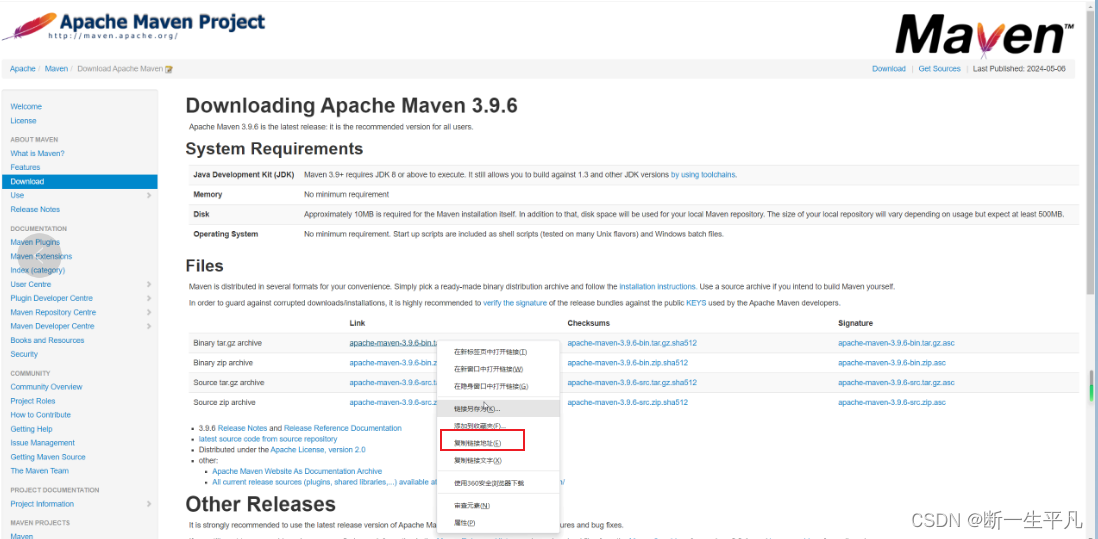
Task: Expand the Project Information chevron
Action: tap(149, 504)
